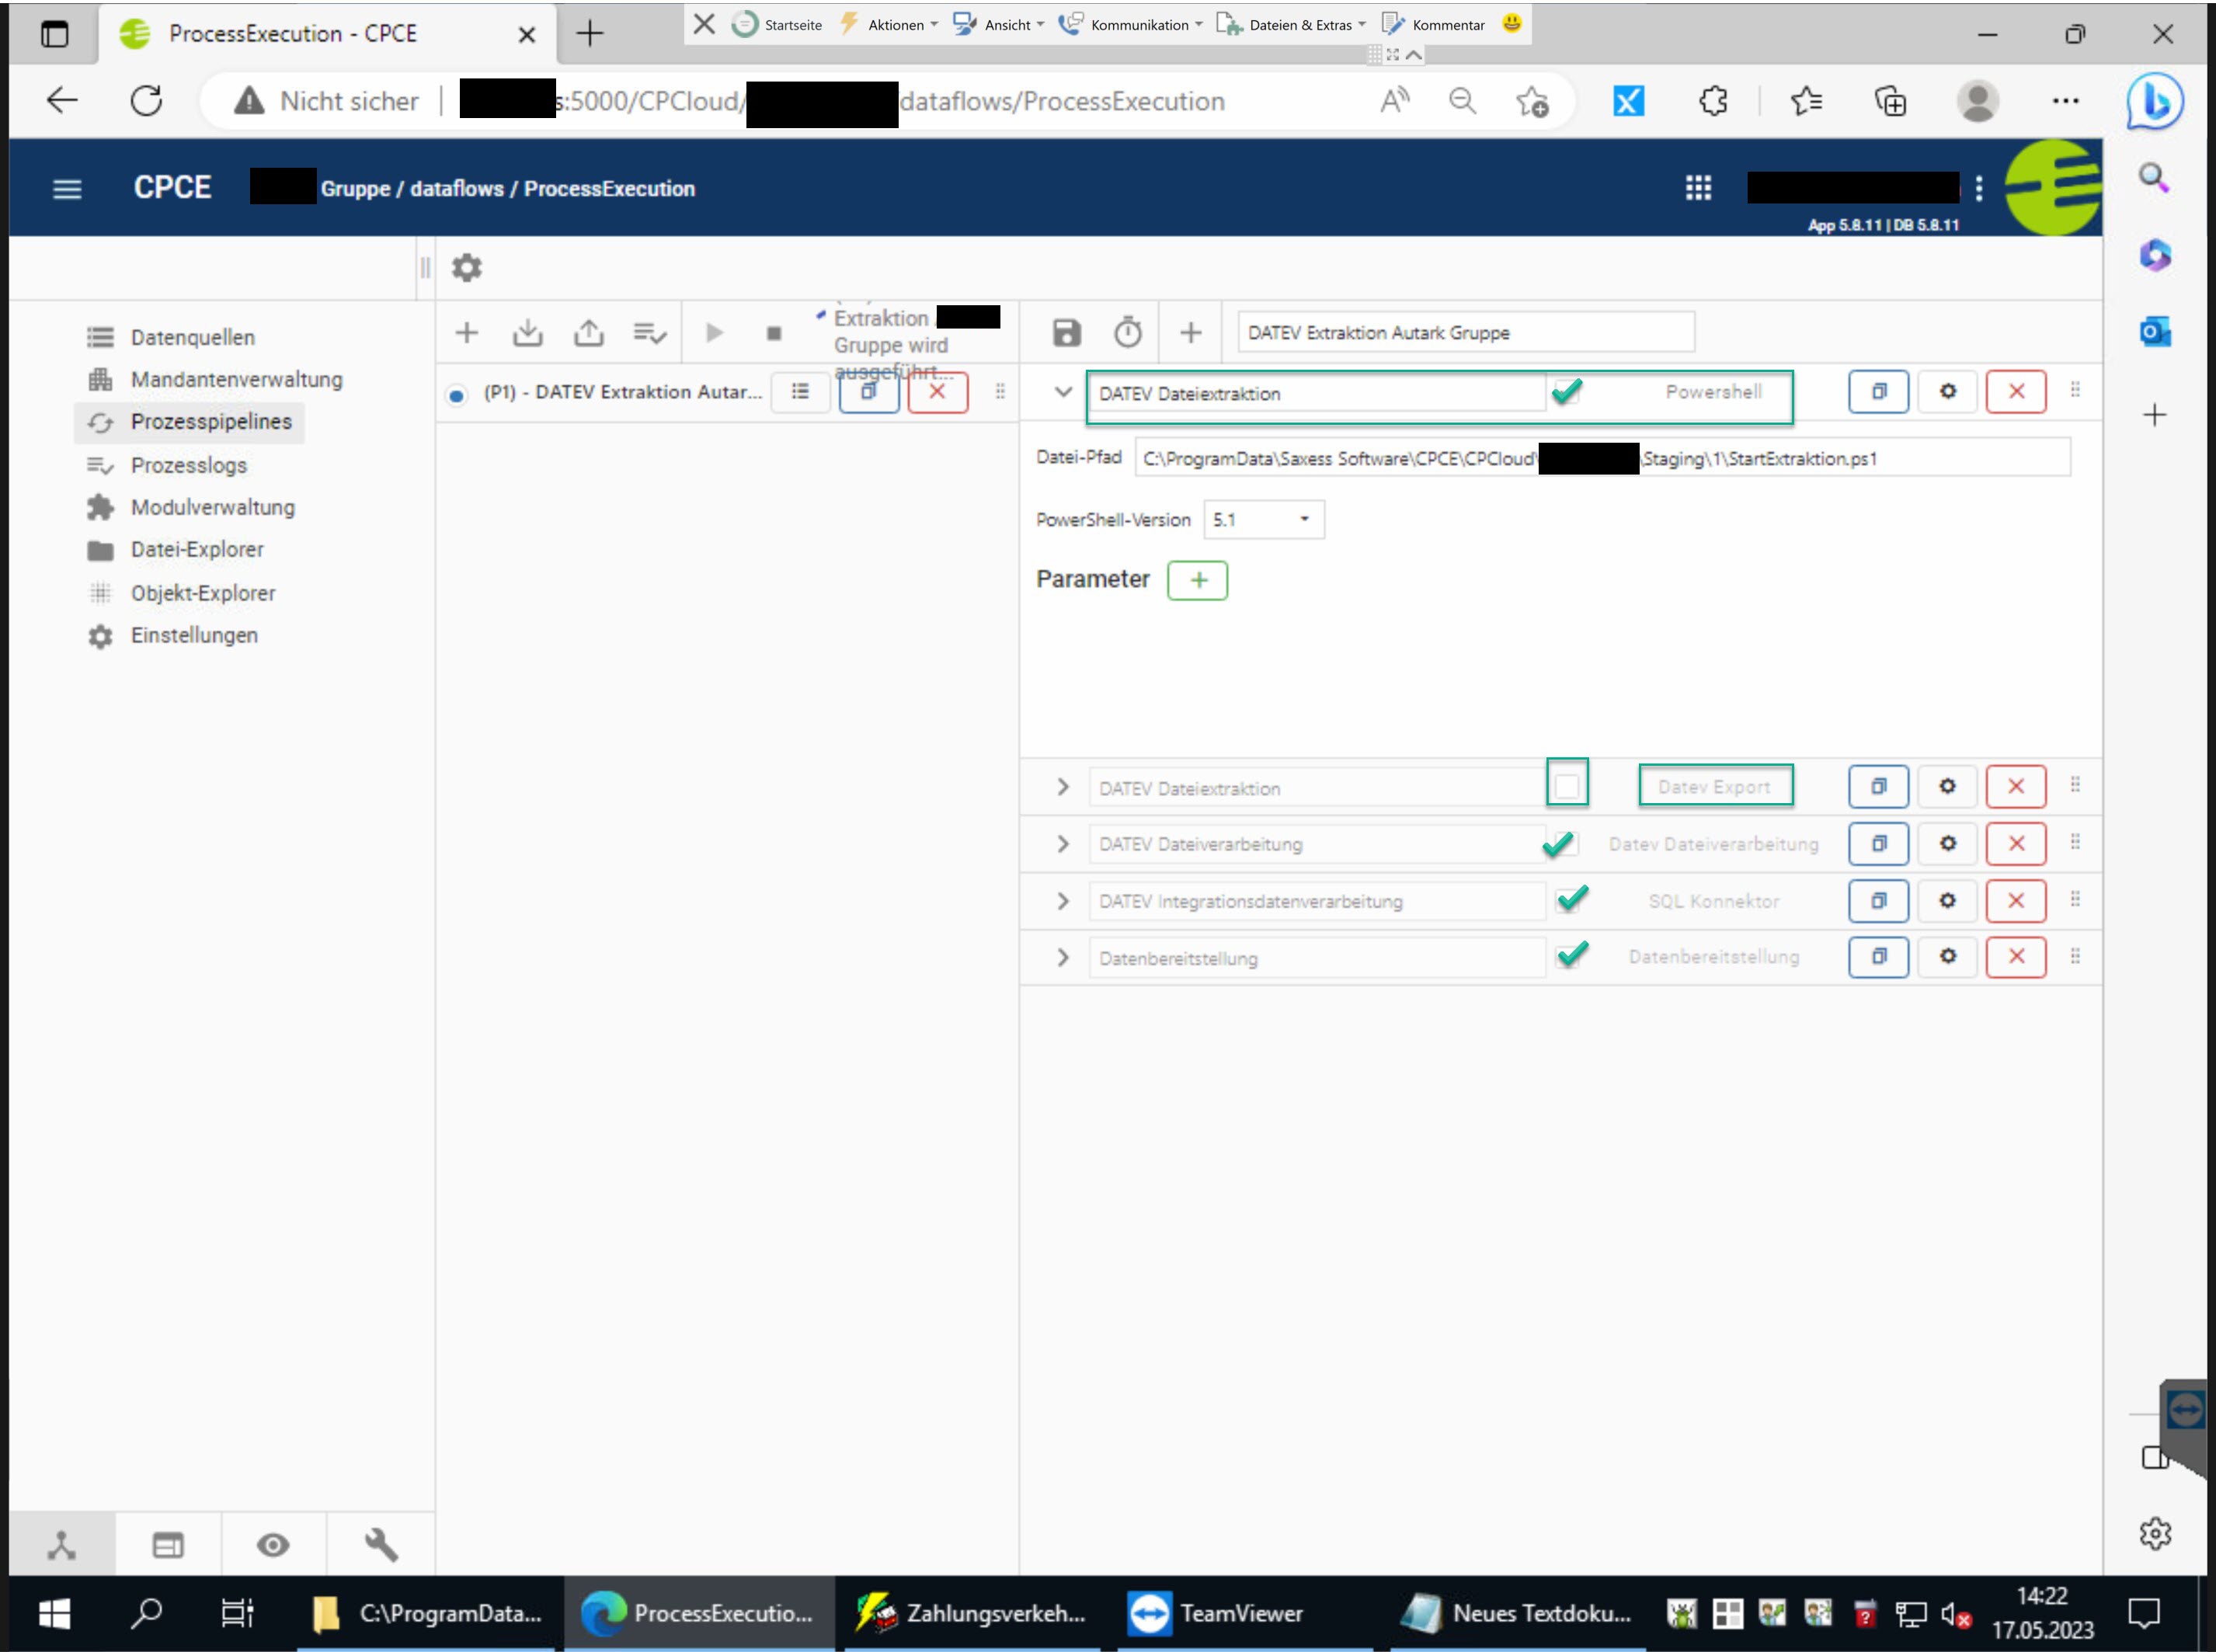Duplicate the Datenbereitstellung step
This screenshot has width=2216, height=1652.
tap(1877, 956)
